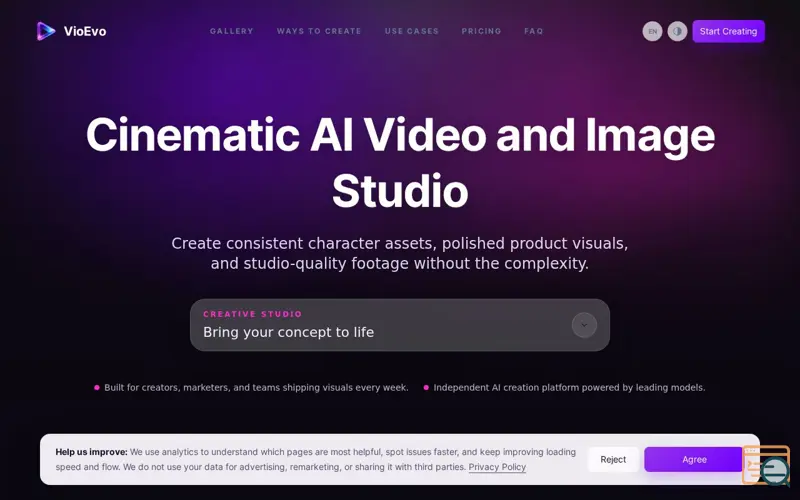Open the Privacy Policy link
Screen dimensions: 800x500
497,467
